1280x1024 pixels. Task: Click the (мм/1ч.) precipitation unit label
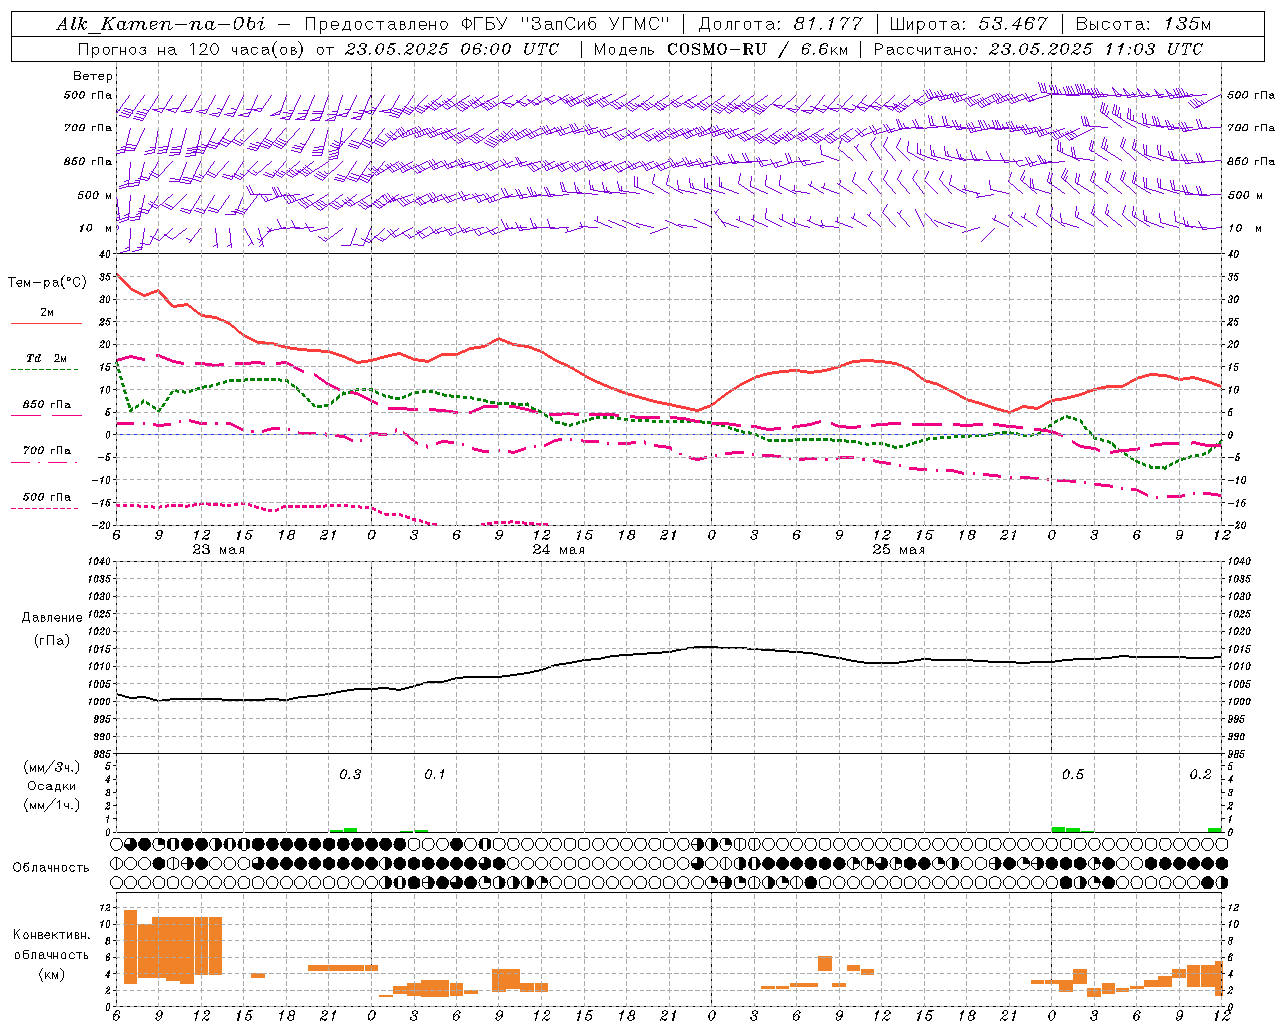(x=52, y=805)
